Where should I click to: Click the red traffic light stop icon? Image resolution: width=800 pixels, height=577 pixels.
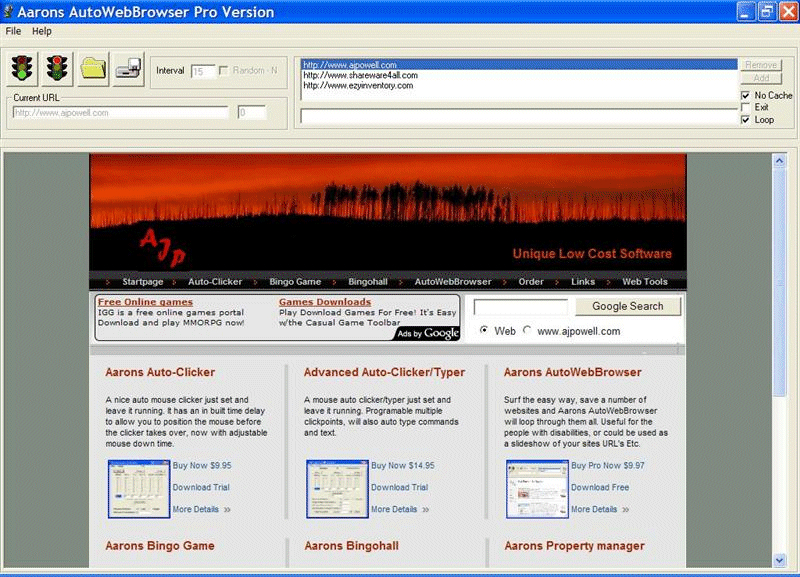point(58,68)
